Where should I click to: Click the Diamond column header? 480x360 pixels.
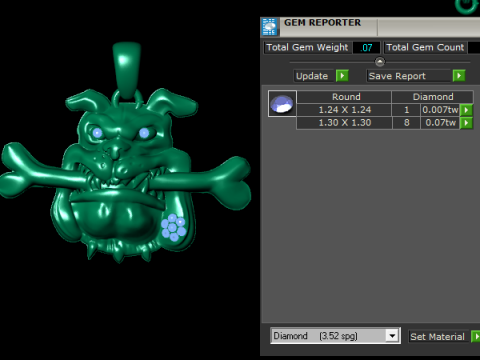pyautogui.click(x=433, y=97)
